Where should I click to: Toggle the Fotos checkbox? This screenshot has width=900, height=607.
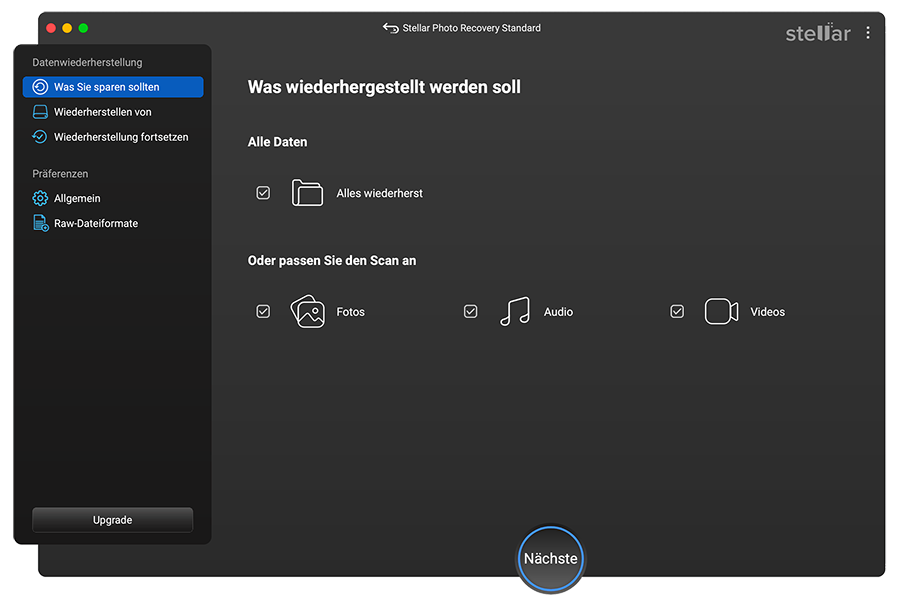point(263,311)
